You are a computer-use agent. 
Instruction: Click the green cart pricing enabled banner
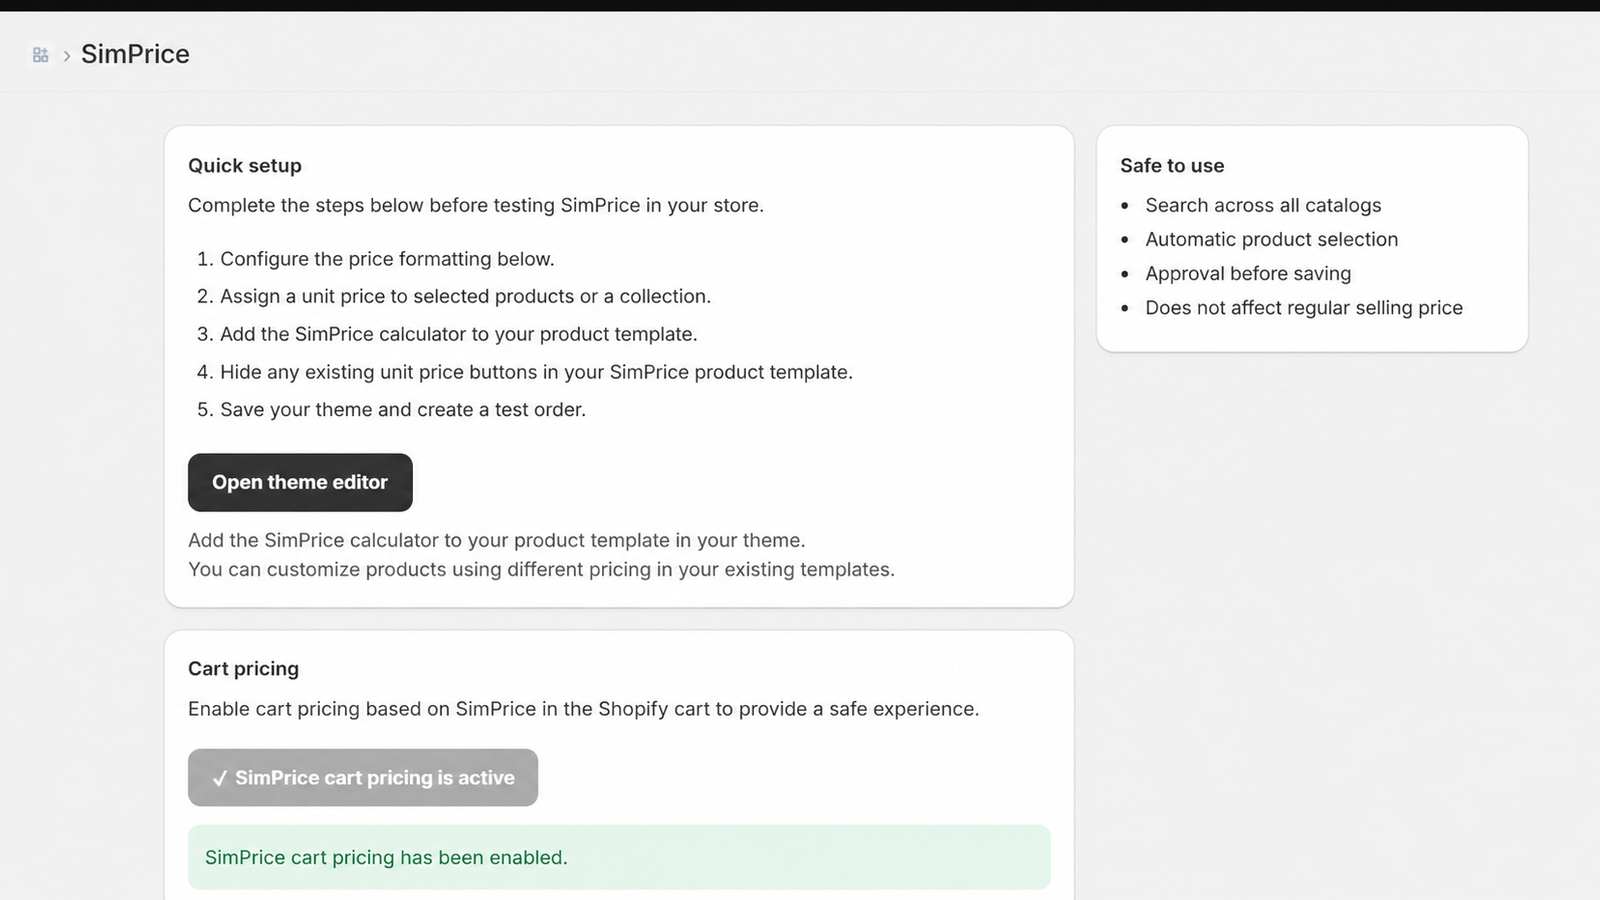coord(619,857)
